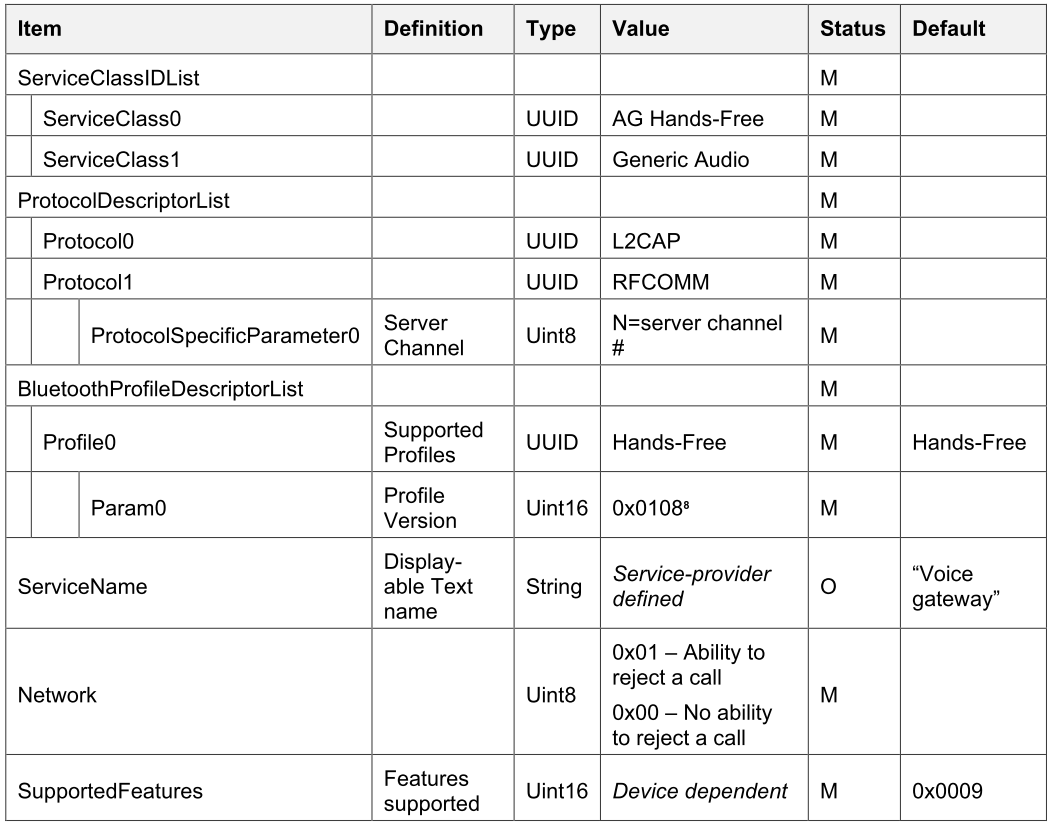Click the Type column header

550,30
